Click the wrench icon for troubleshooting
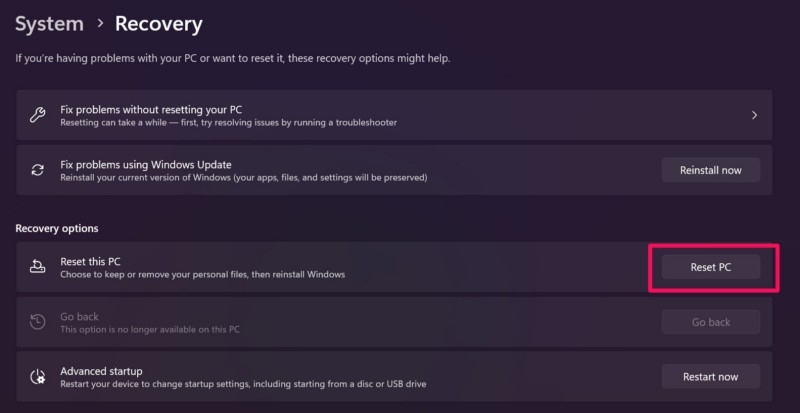The width and height of the screenshot is (800, 413). (x=38, y=115)
